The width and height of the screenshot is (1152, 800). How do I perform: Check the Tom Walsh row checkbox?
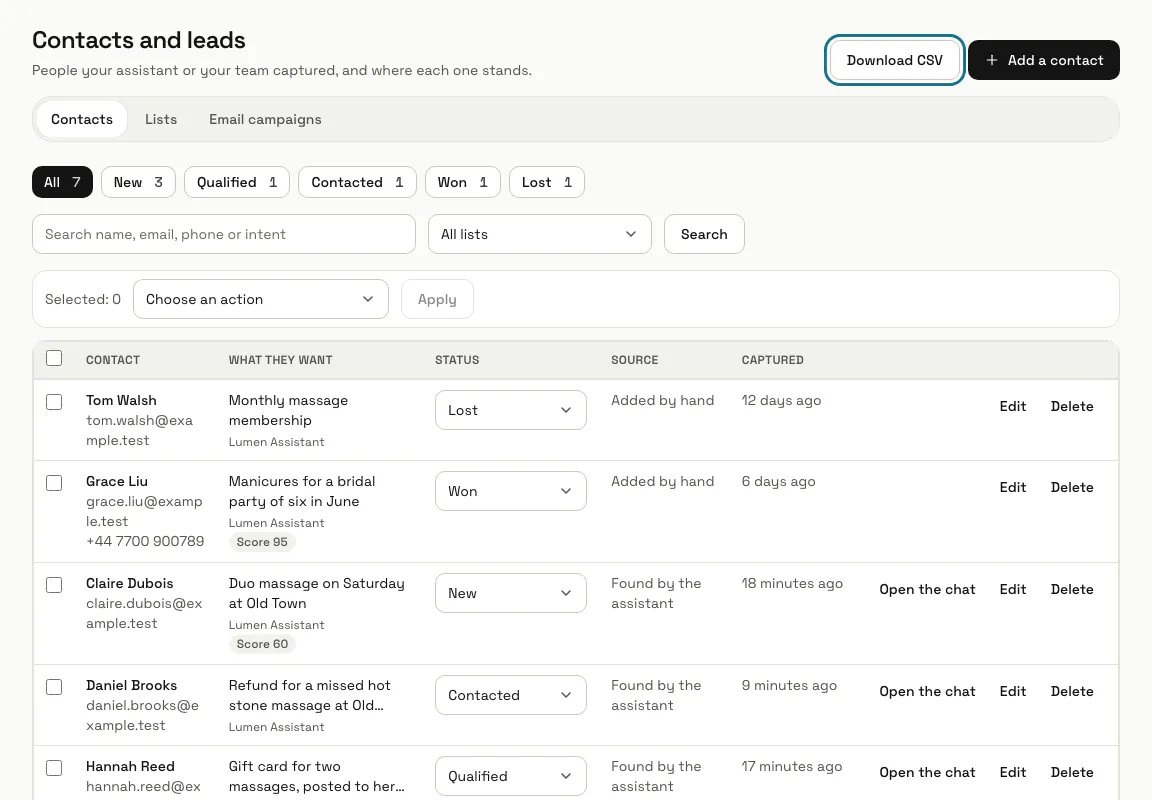pyautogui.click(x=54, y=402)
